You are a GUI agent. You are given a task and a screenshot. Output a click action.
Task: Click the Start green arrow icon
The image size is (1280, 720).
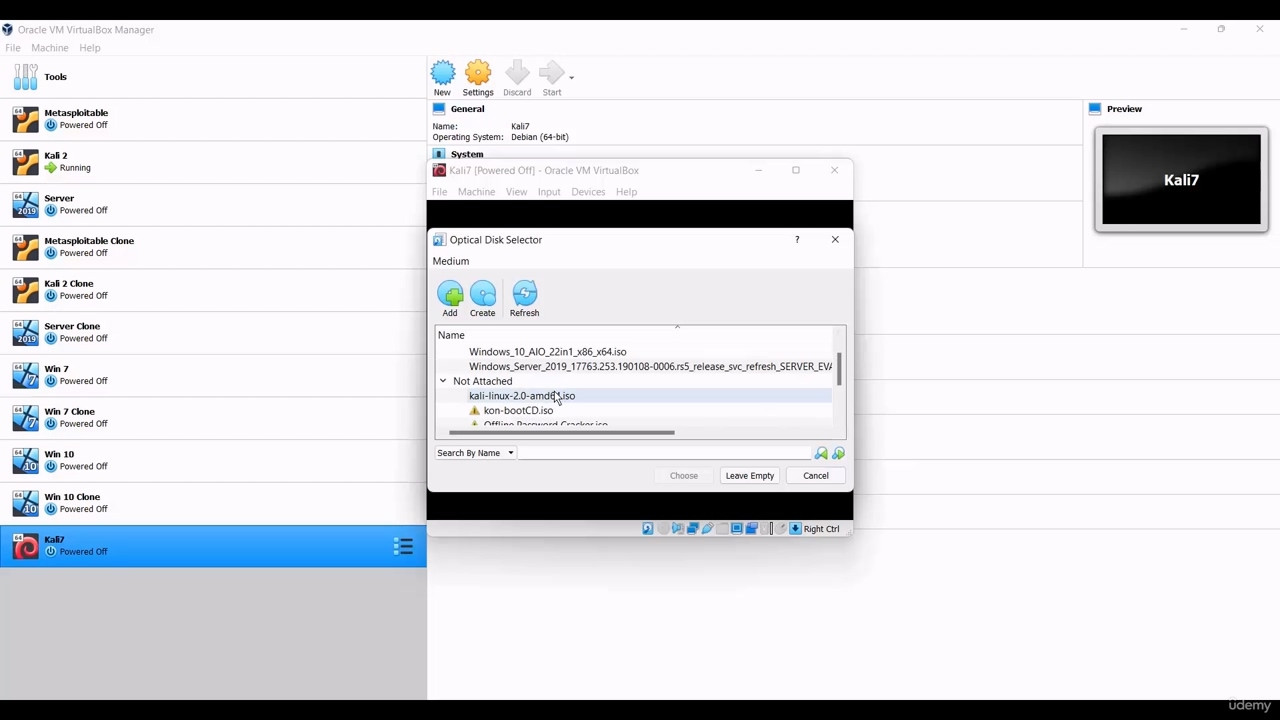click(x=551, y=73)
